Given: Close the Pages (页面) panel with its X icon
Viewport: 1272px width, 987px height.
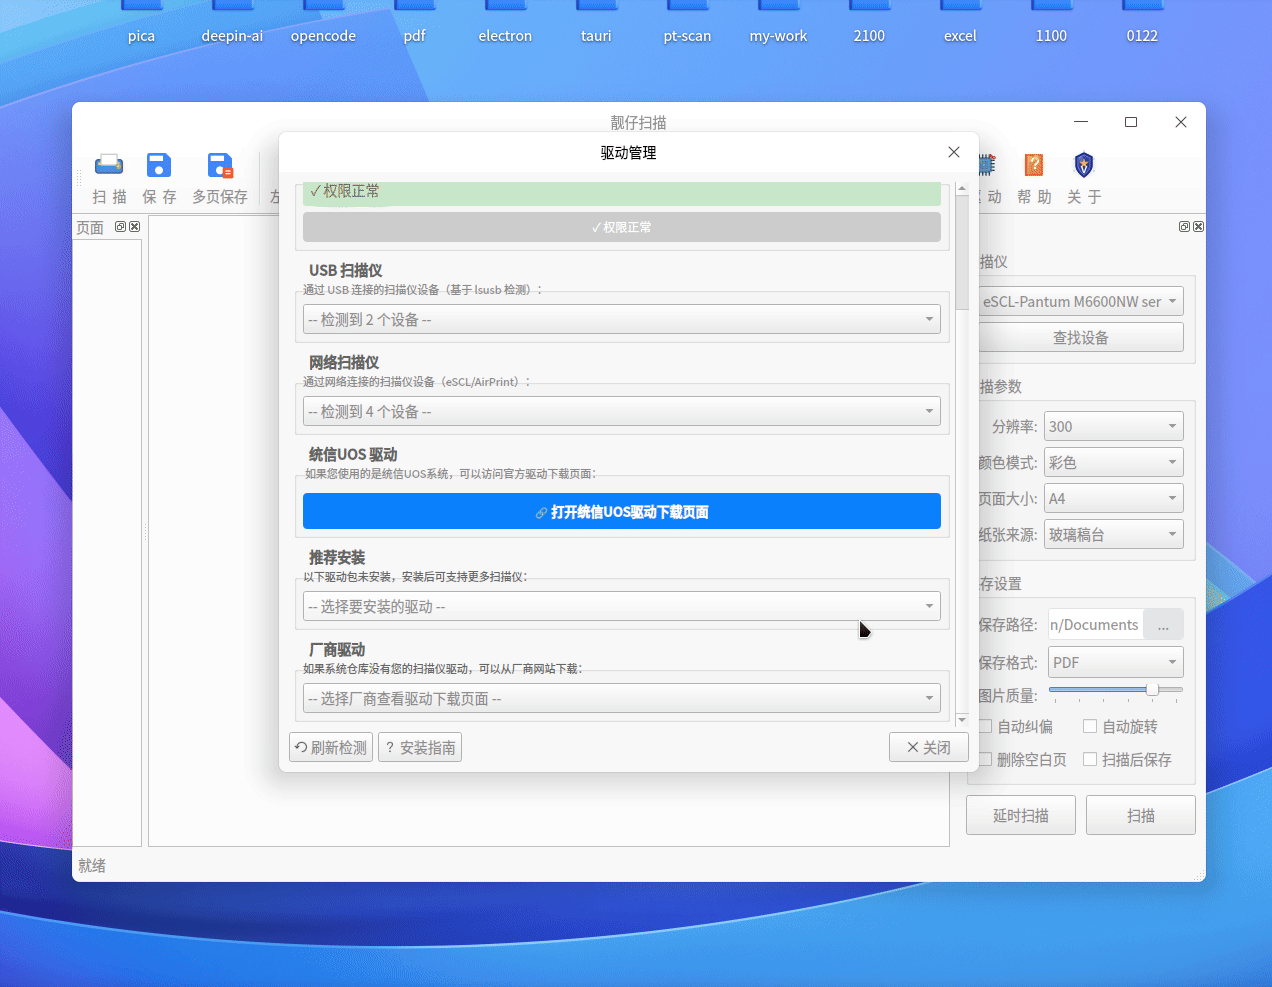Looking at the screenshot, I should coord(135,227).
